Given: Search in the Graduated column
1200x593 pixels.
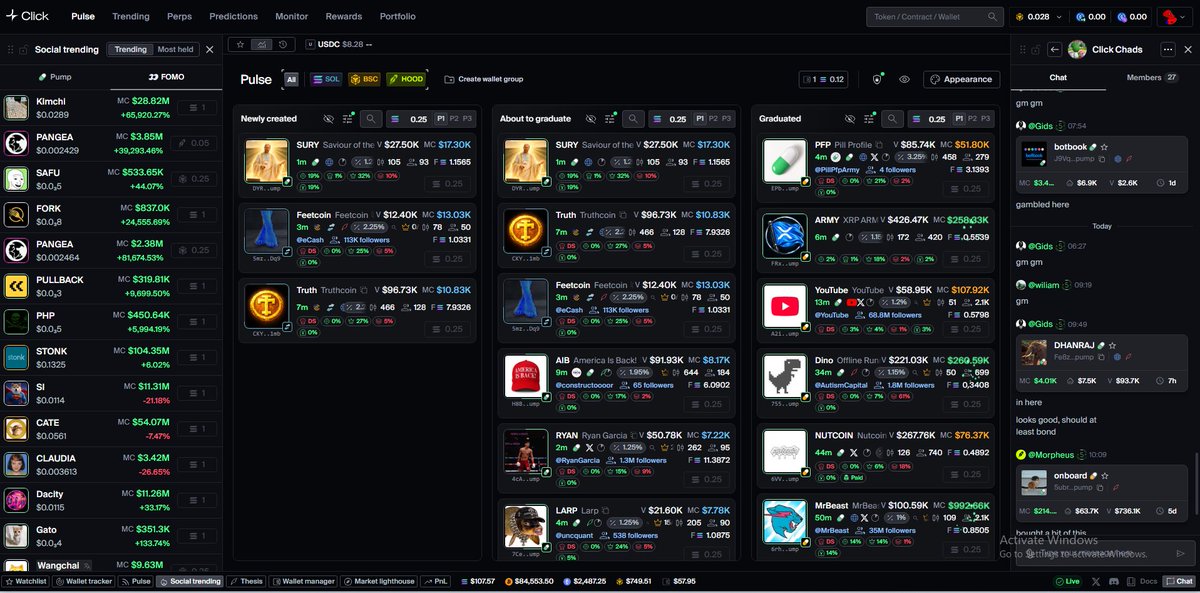Looking at the screenshot, I should (891, 118).
